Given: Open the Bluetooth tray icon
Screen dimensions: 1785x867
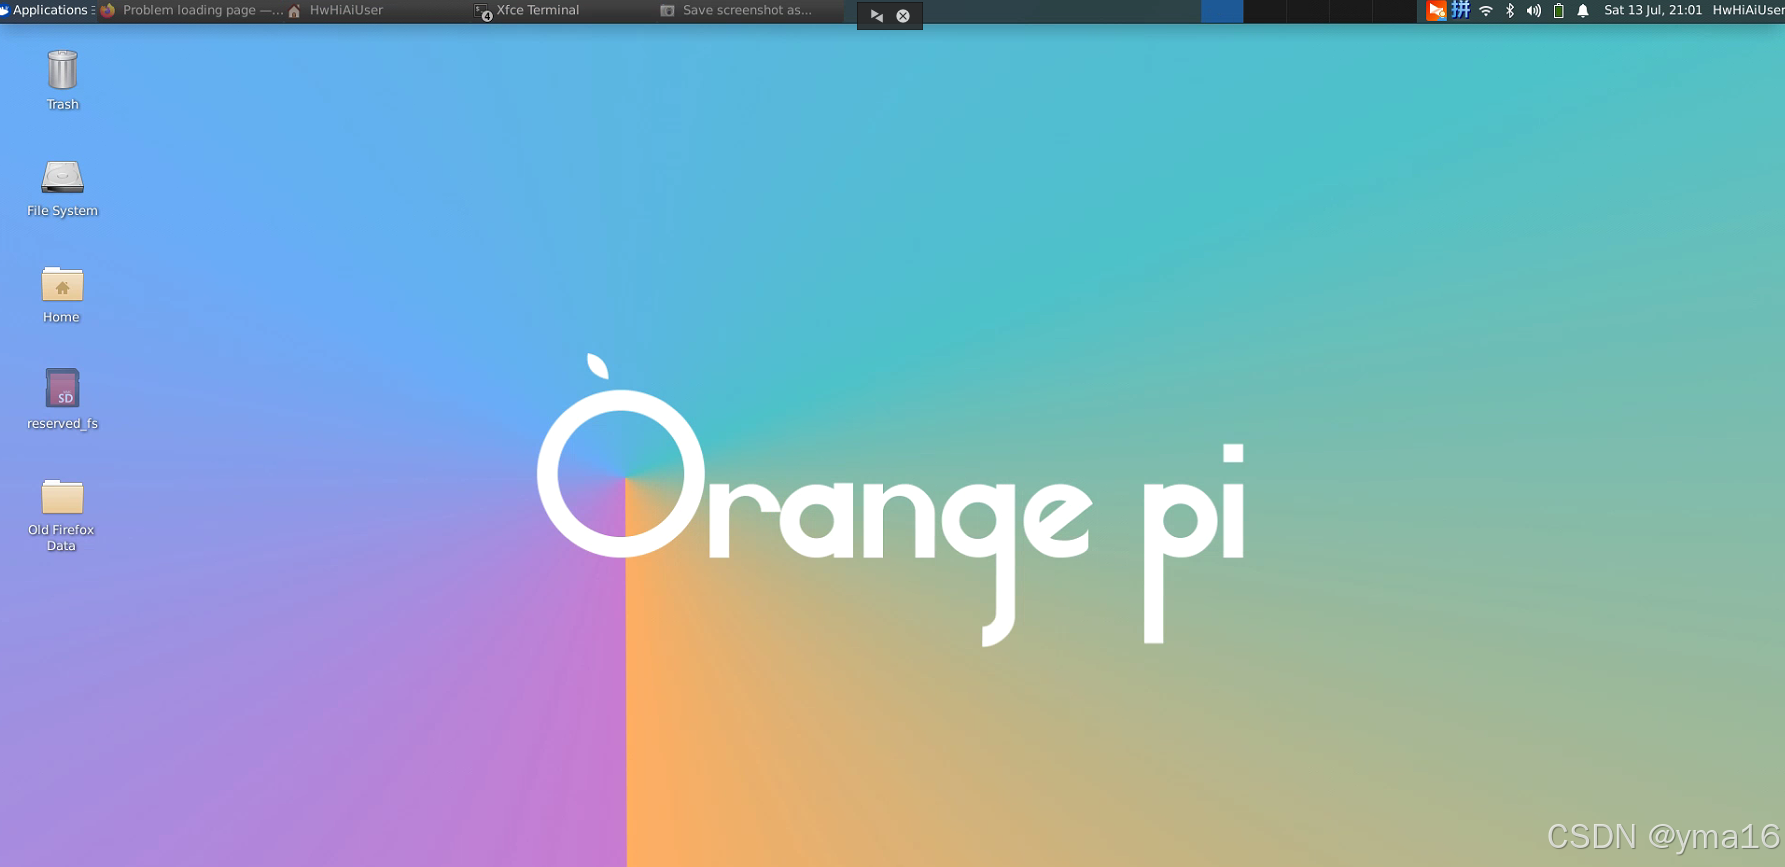Looking at the screenshot, I should click(x=1510, y=11).
